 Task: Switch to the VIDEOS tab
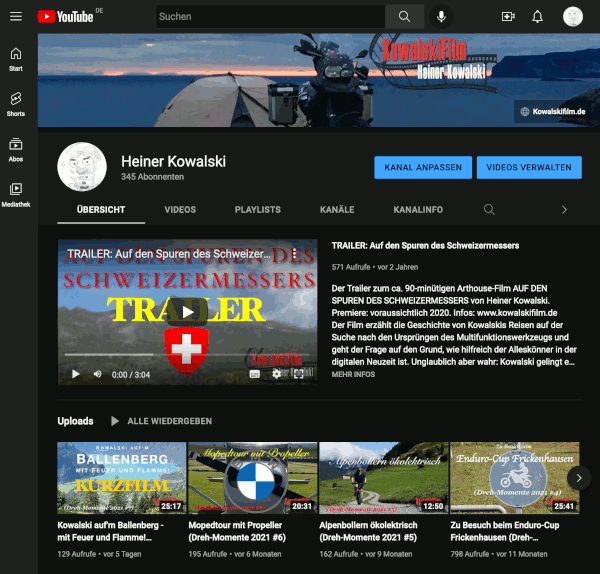[180, 210]
